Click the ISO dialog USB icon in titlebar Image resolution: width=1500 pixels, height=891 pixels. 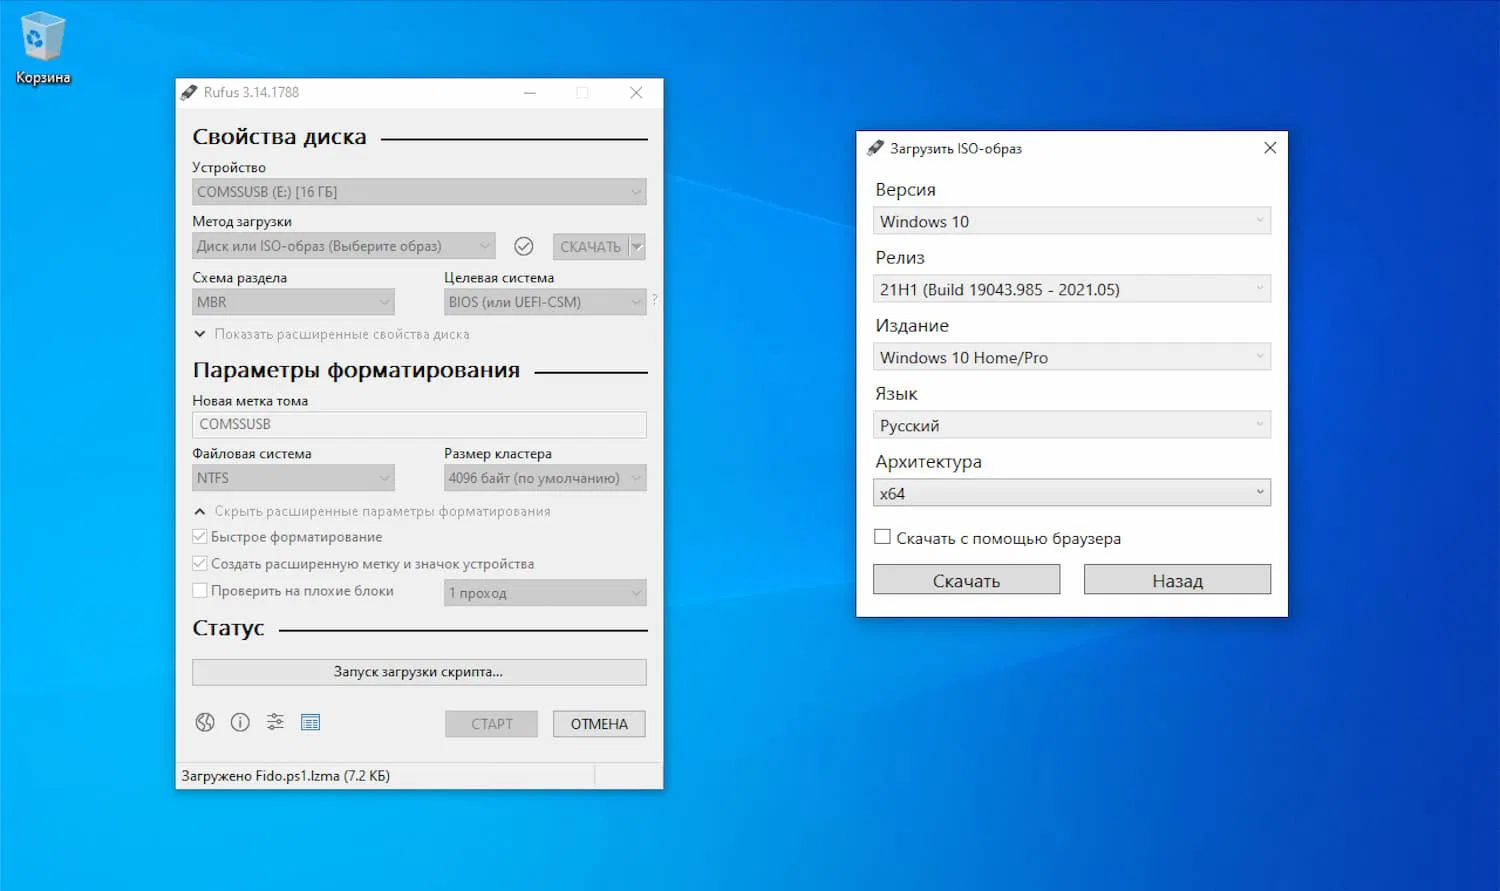(876, 147)
